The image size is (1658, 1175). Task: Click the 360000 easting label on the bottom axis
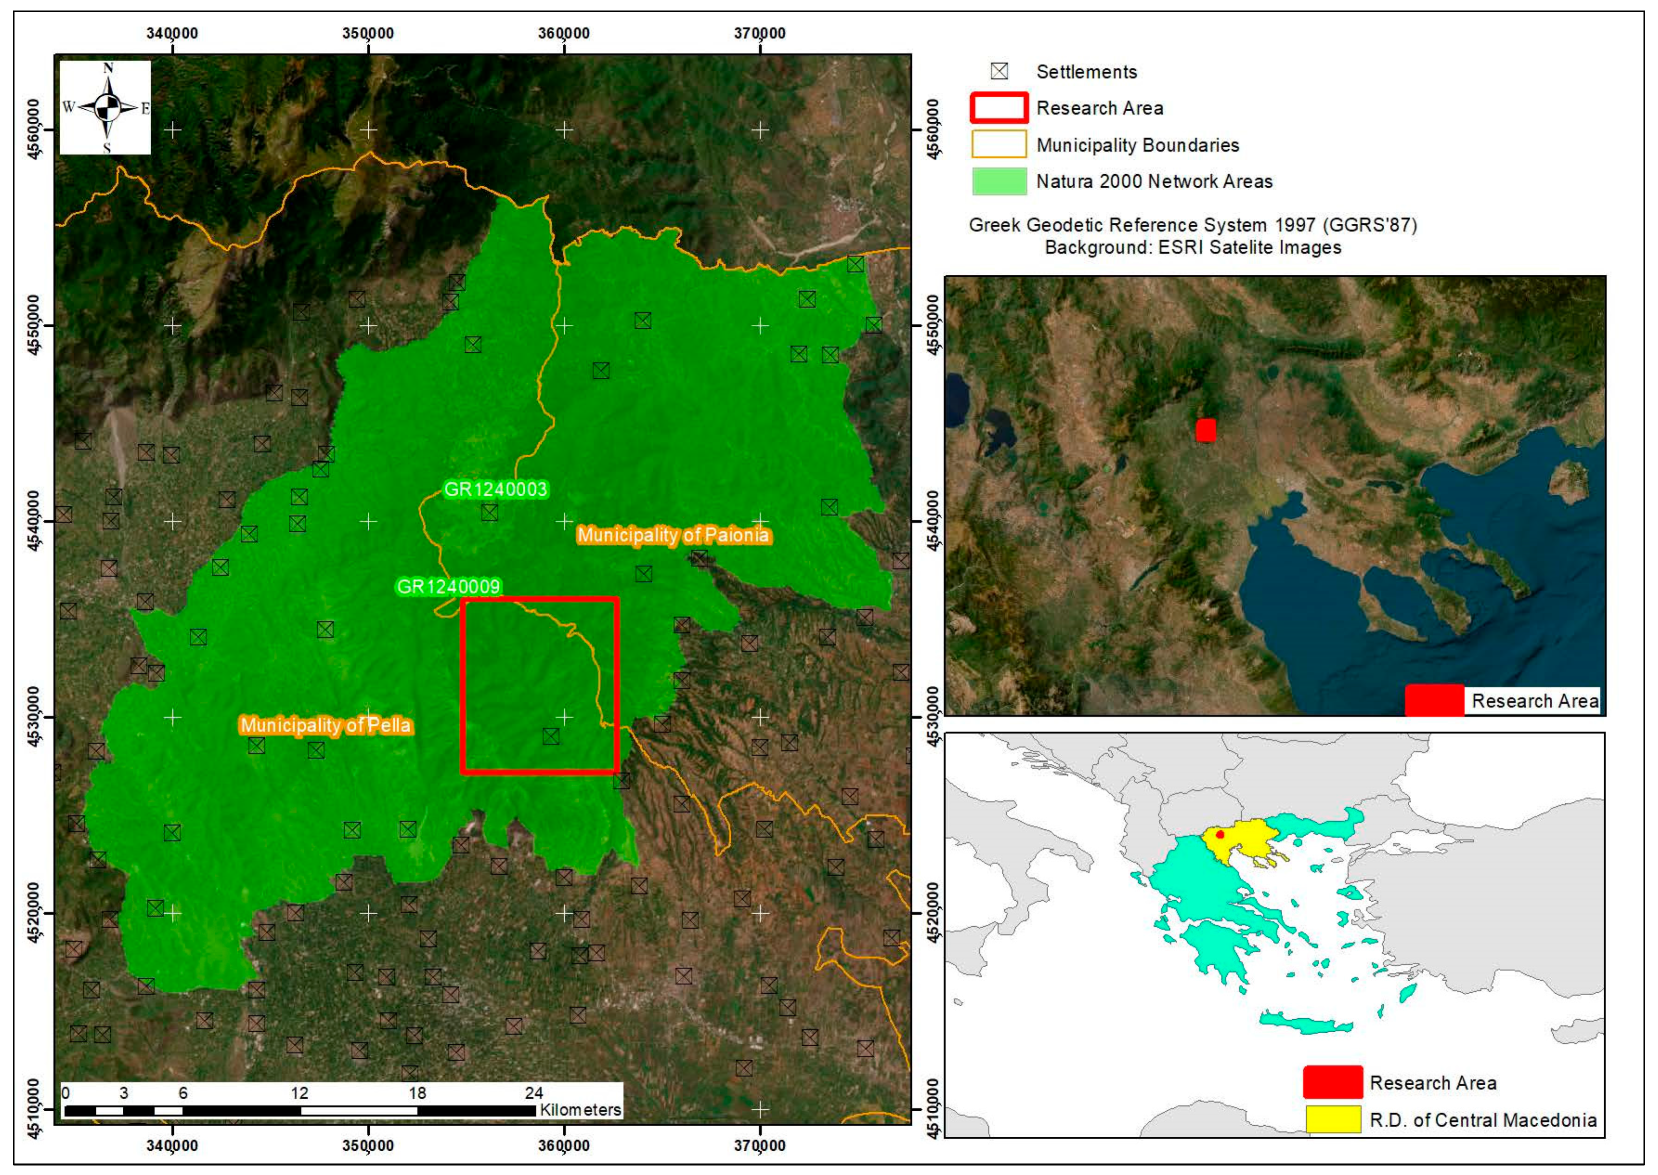[x=564, y=1145]
